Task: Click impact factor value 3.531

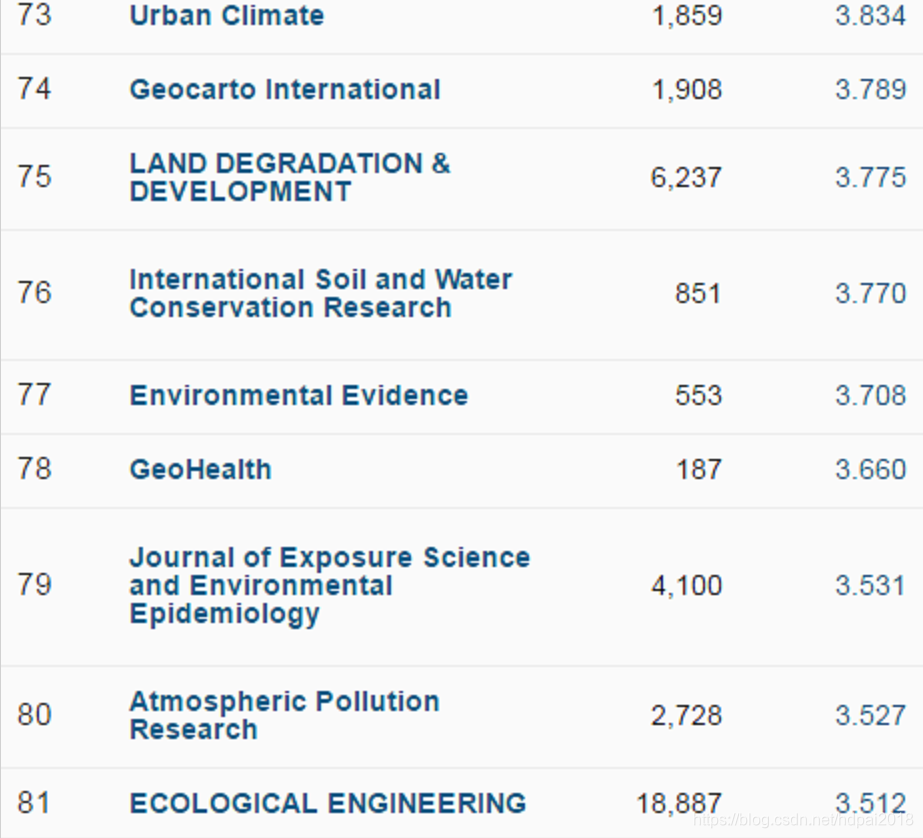Action: click(x=871, y=586)
